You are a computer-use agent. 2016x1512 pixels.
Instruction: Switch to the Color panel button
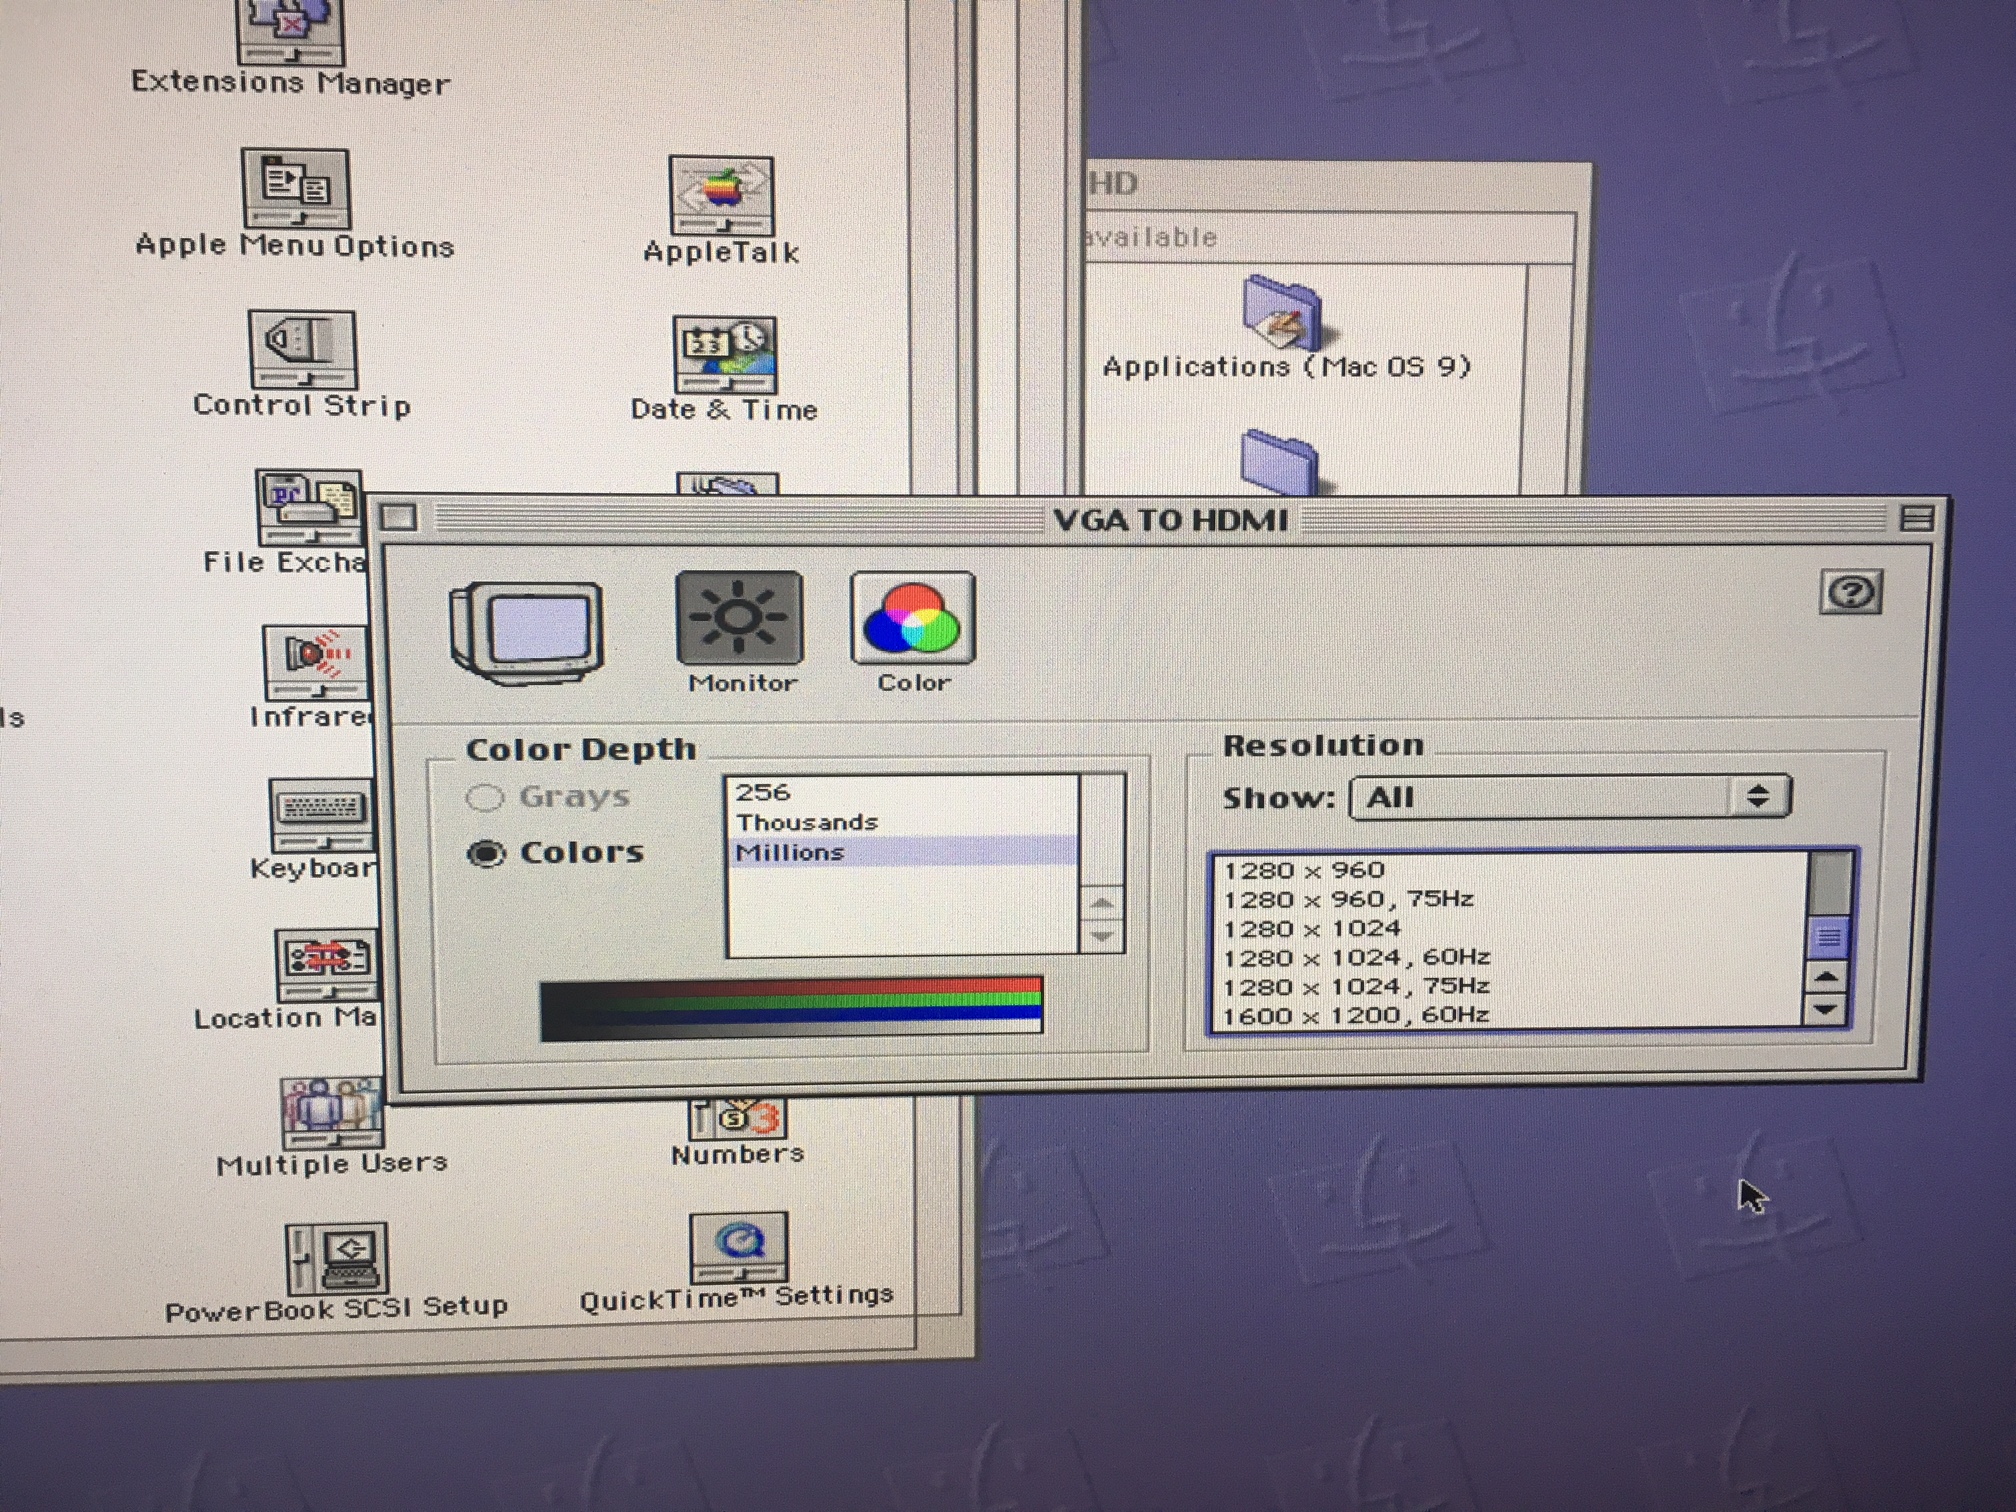pyautogui.click(x=913, y=617)
